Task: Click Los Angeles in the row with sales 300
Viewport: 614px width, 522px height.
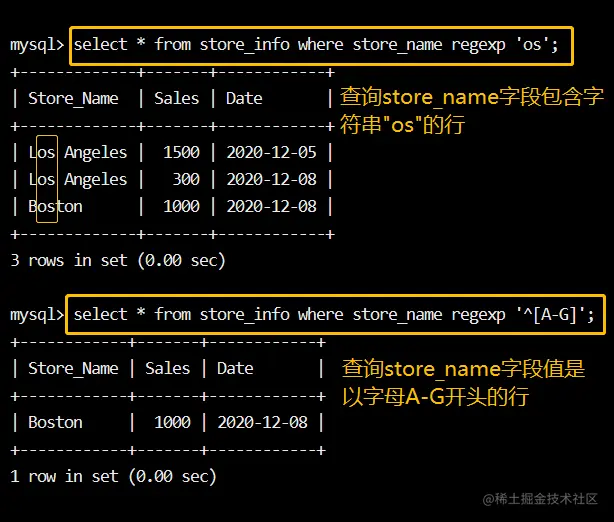Action: 78,180
